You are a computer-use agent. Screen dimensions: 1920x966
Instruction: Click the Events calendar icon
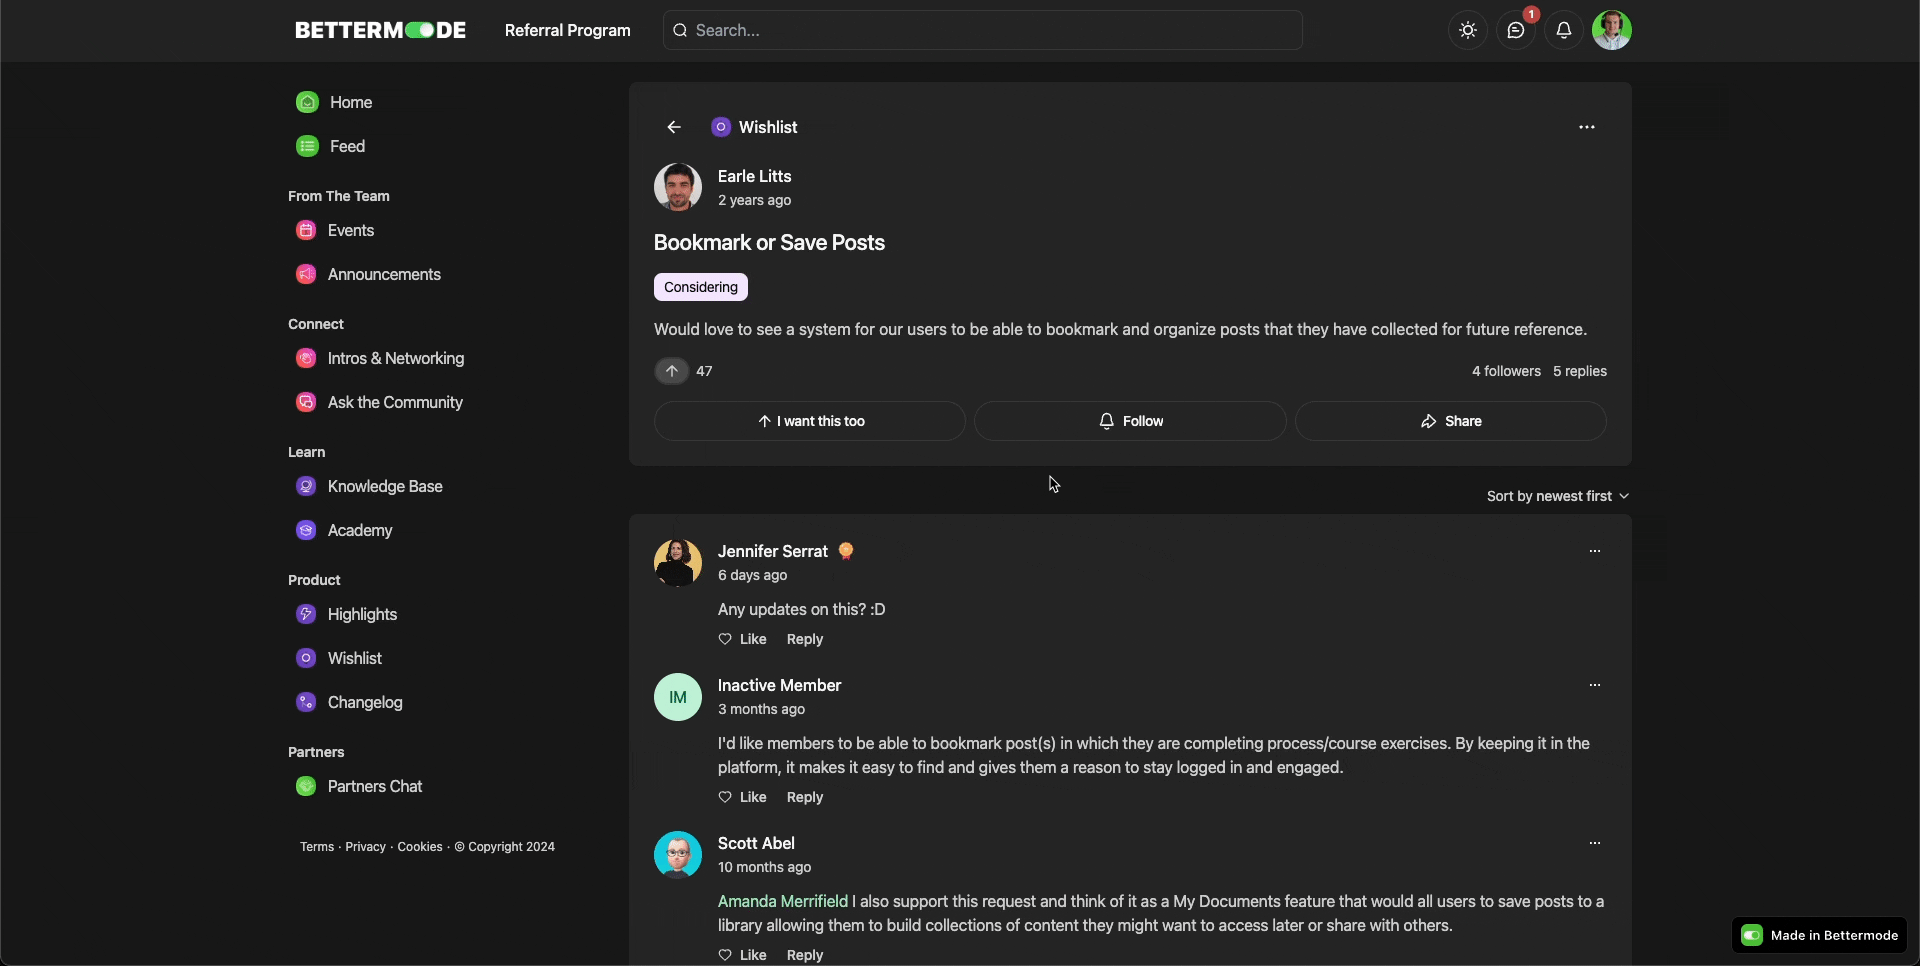pos(306,231)
